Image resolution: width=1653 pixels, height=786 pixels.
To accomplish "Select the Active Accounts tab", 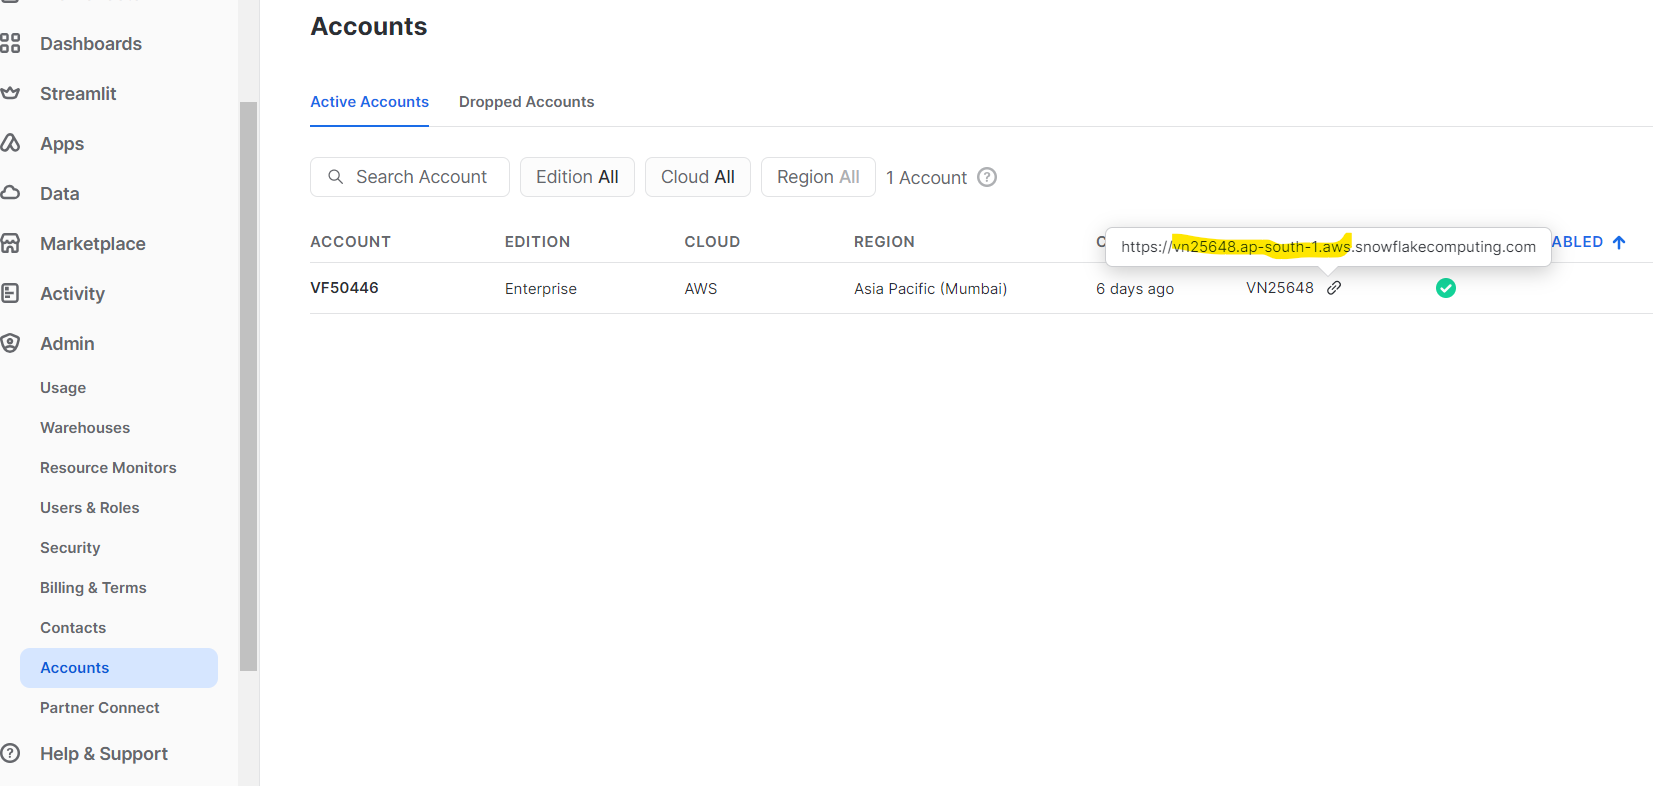I will click(x=369, y=102).
